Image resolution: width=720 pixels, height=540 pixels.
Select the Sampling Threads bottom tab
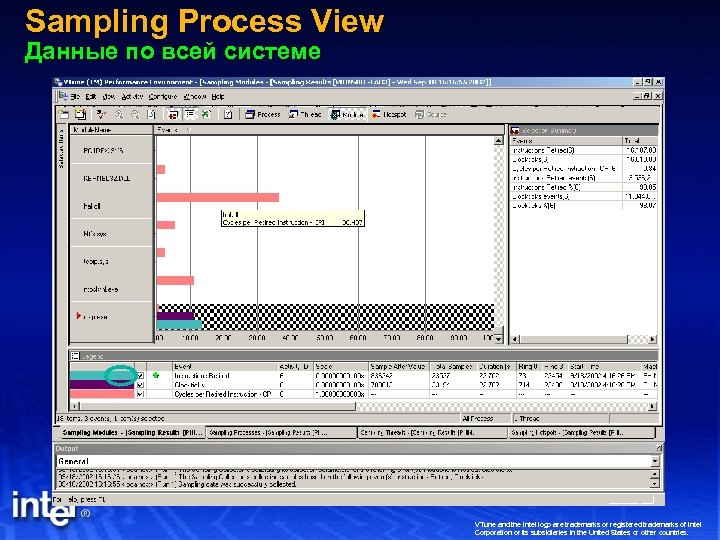coord(433,433)
